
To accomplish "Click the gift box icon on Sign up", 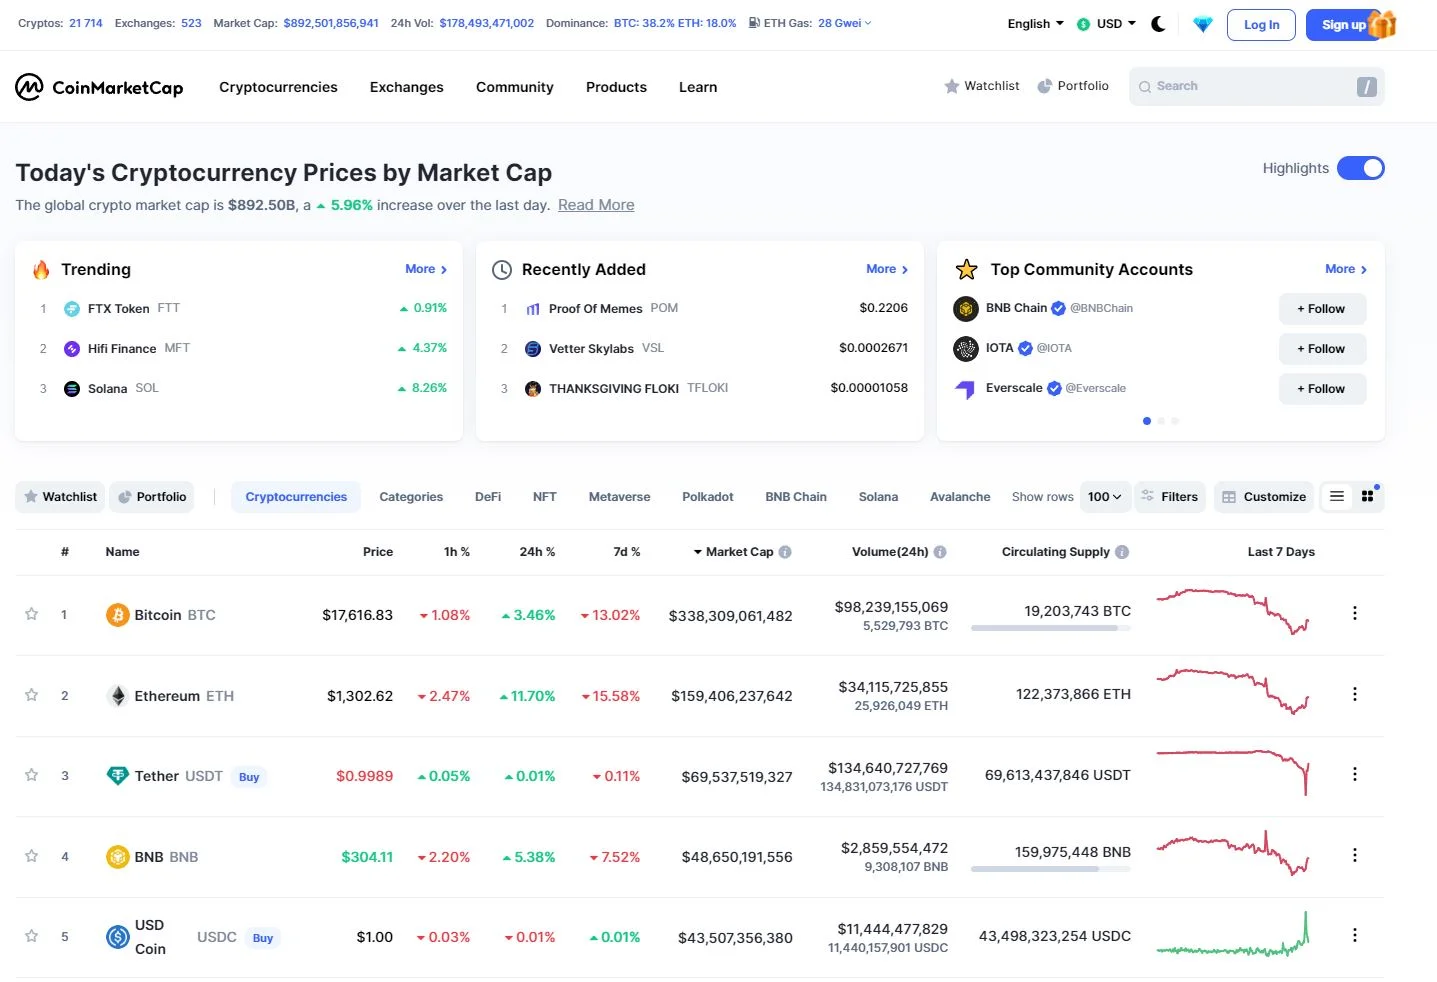I will 1382,23.
